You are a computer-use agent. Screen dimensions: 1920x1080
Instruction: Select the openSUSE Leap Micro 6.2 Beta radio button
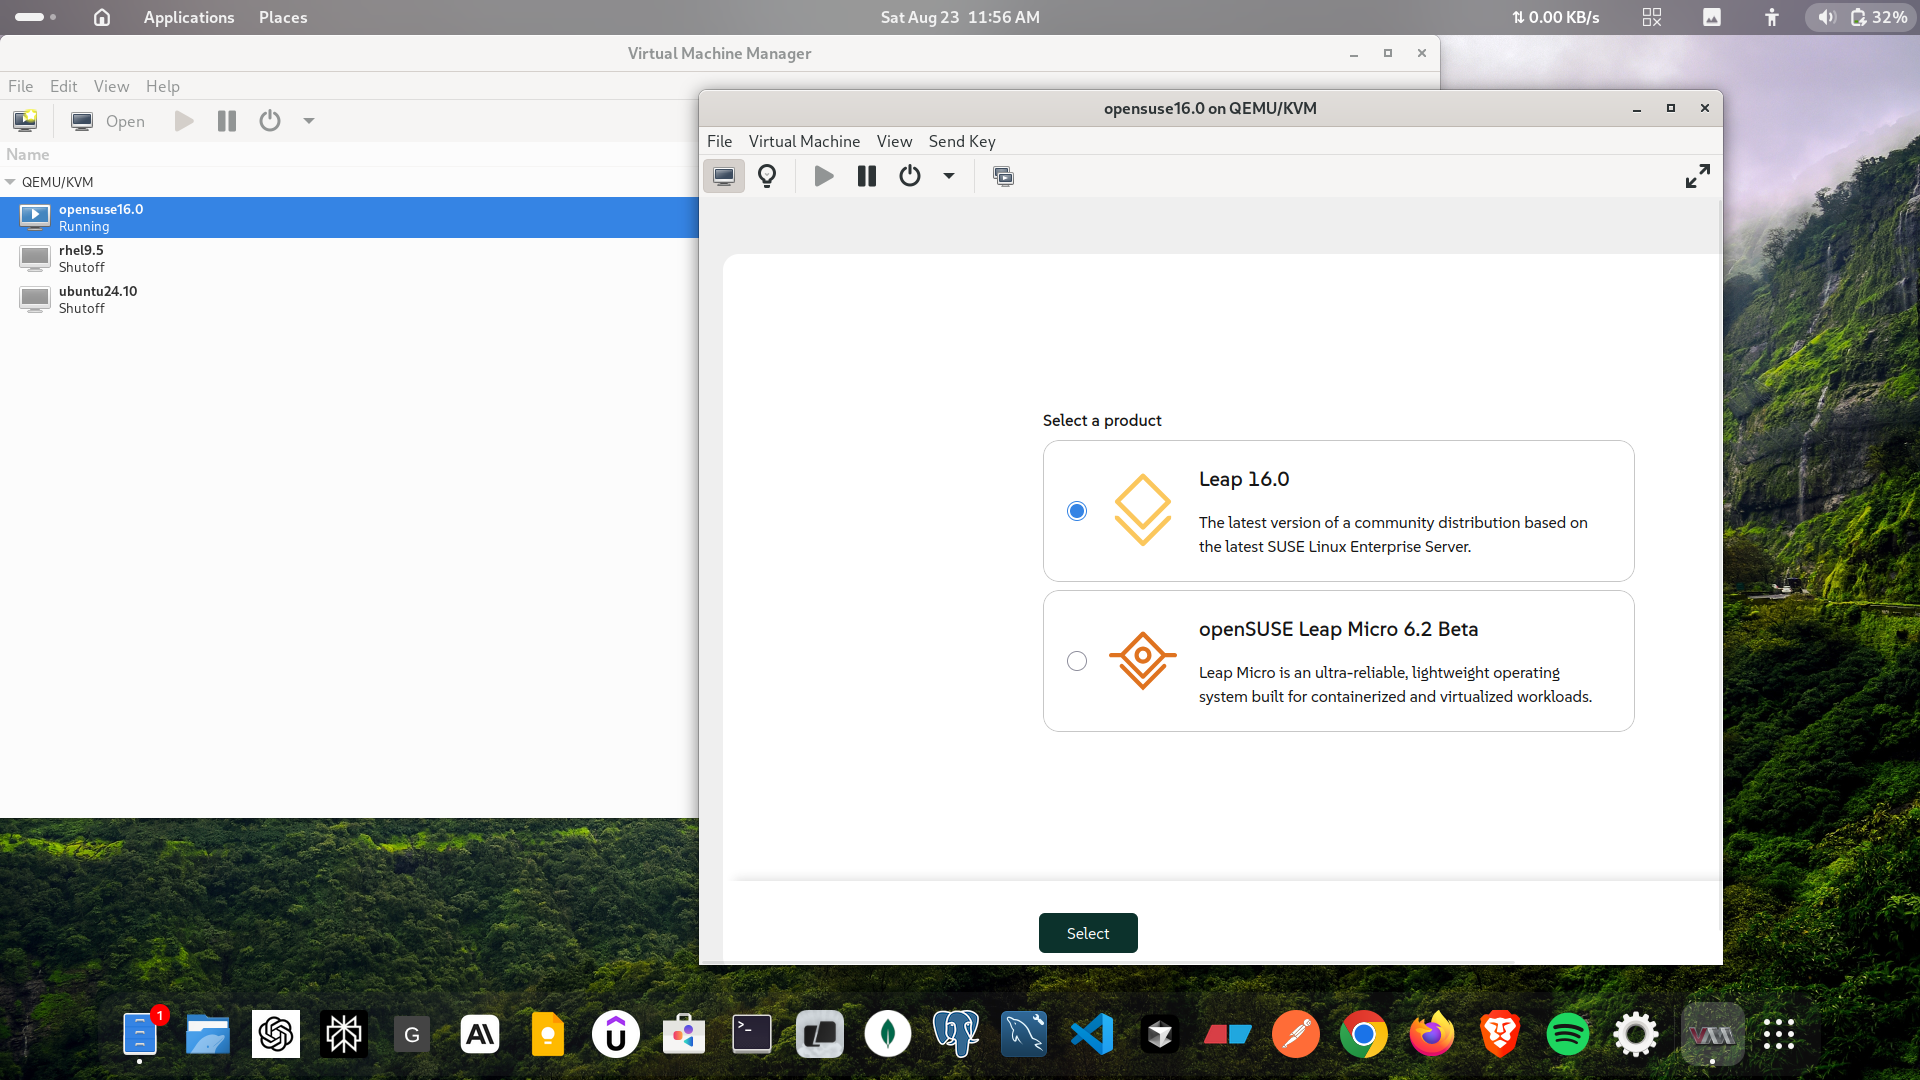(1077, 661)
